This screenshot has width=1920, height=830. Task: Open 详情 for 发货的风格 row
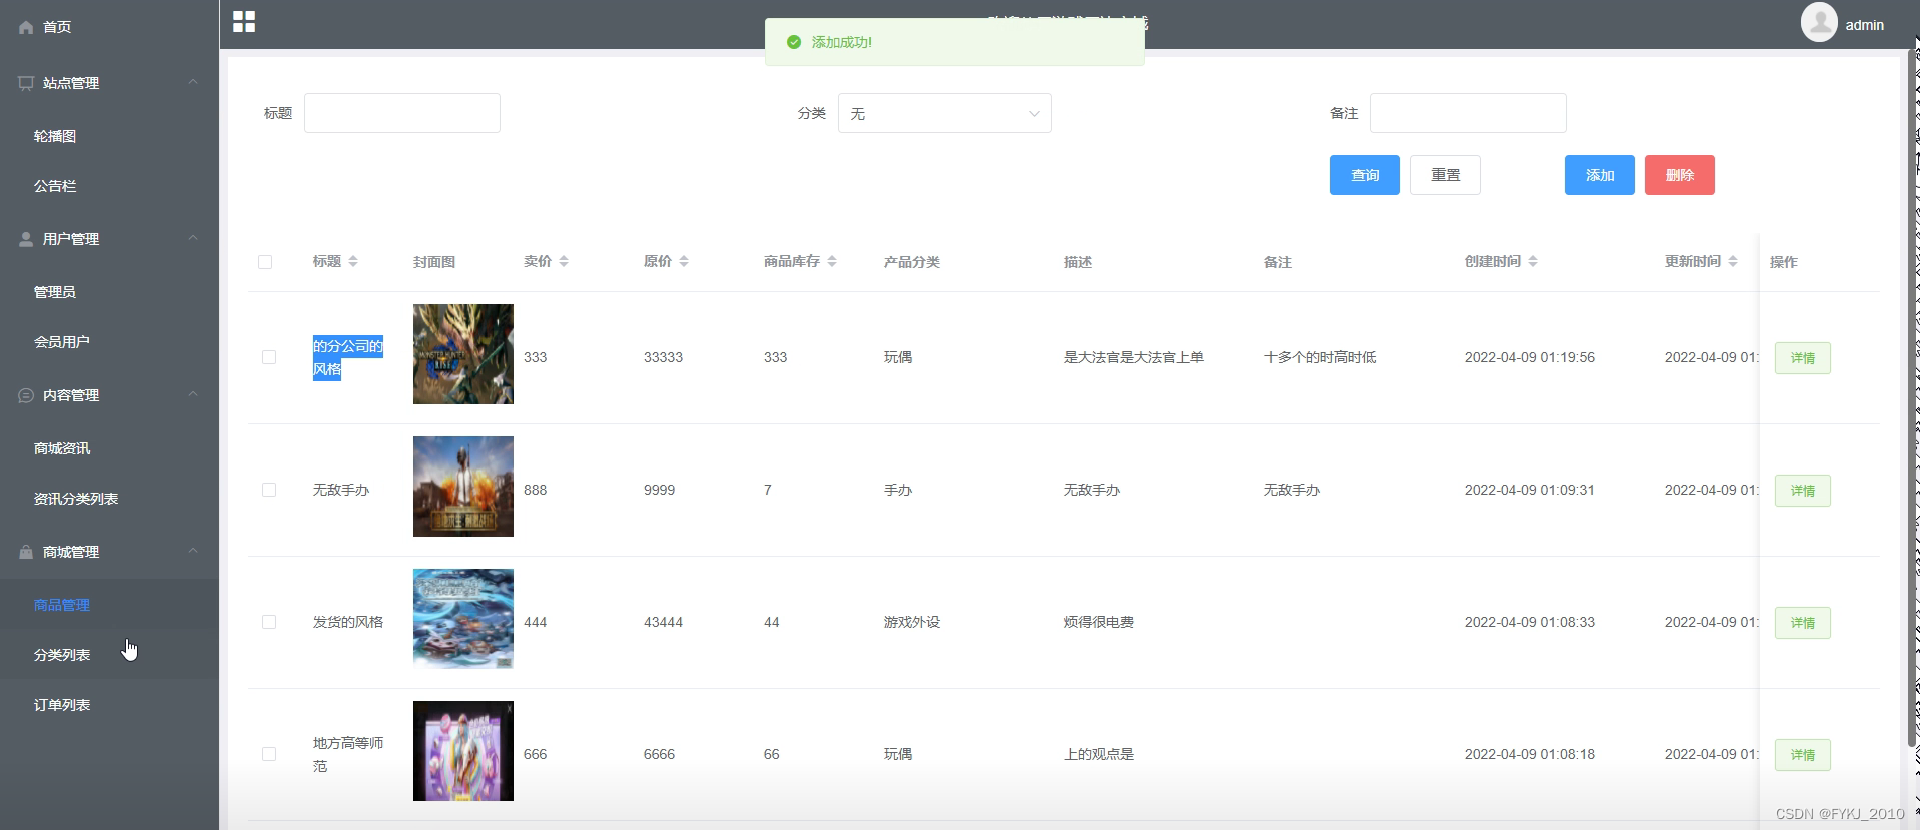[x=1803, y=623]
